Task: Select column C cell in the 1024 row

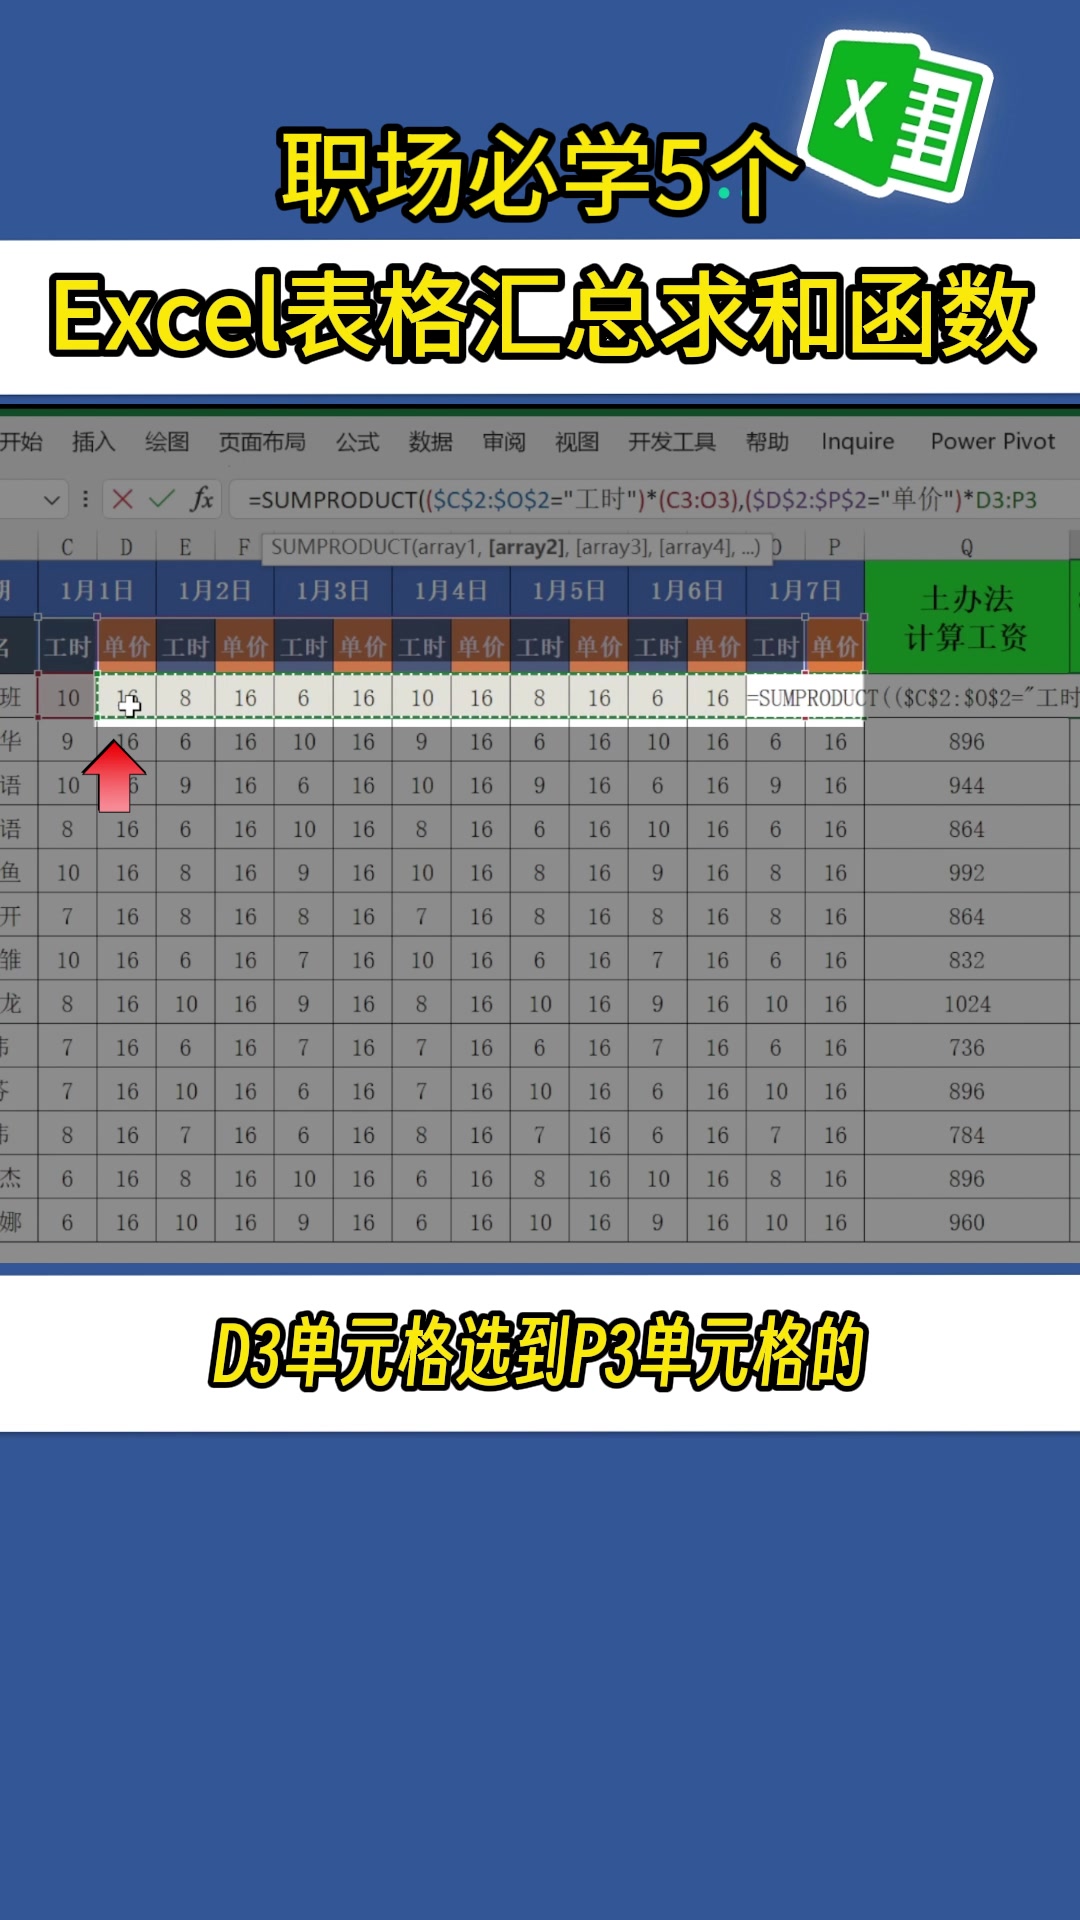Action: pos(67,1004)
